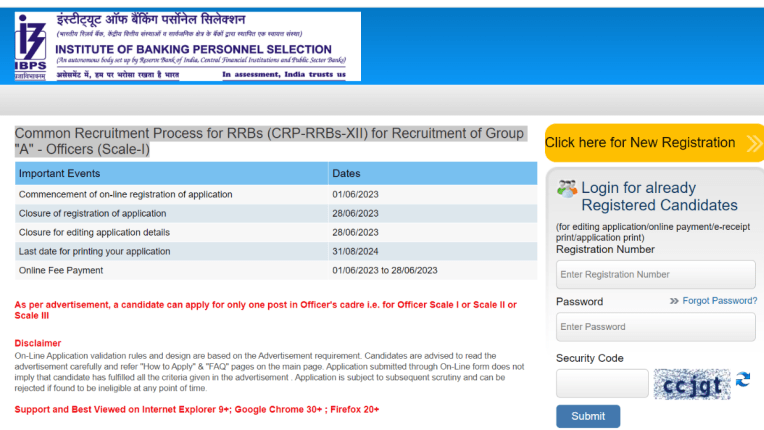Viewport: 764px width, 430px height.
Task: Click the IBPS logo in header
Action: [x=30, y=47]
